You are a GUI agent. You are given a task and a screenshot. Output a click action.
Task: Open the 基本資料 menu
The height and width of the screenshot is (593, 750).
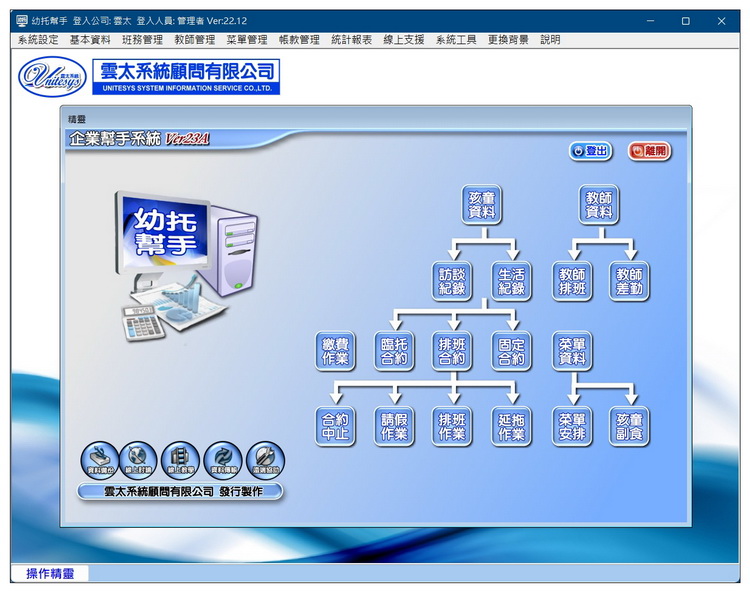click(x=90, y=40)
